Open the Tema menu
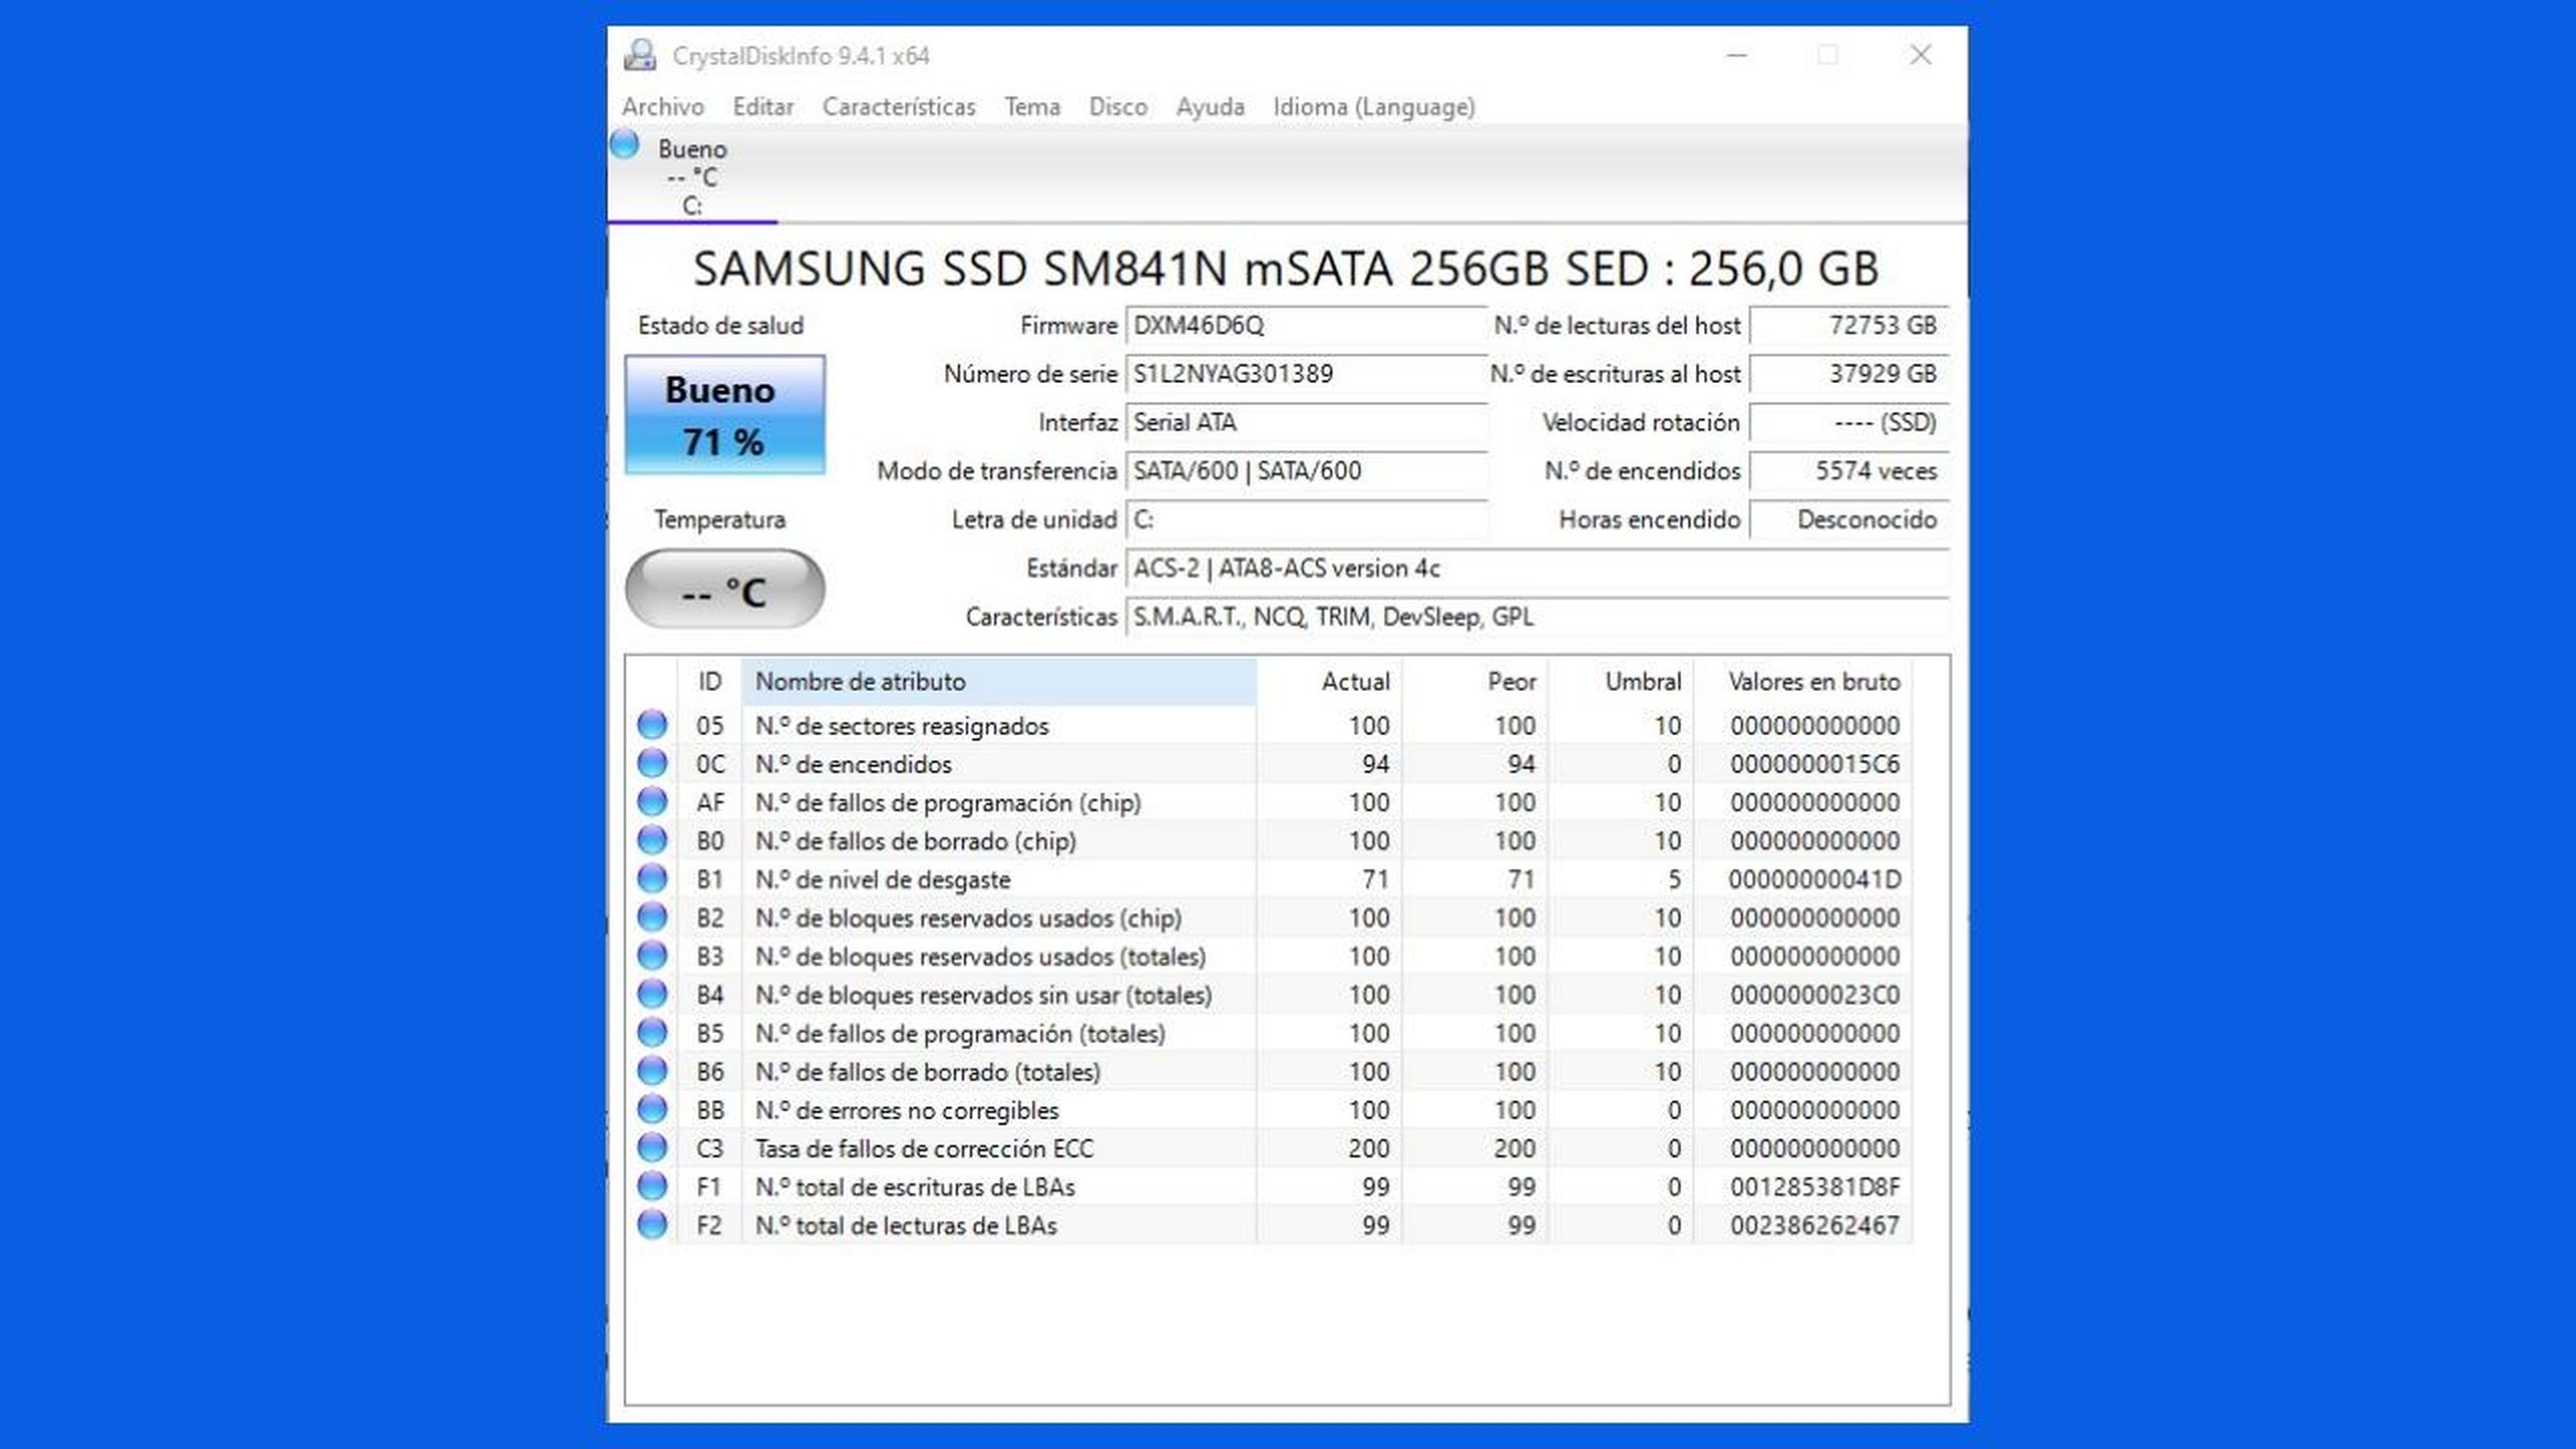Screen dimensions: 2576x1449 click(1031, 107)
